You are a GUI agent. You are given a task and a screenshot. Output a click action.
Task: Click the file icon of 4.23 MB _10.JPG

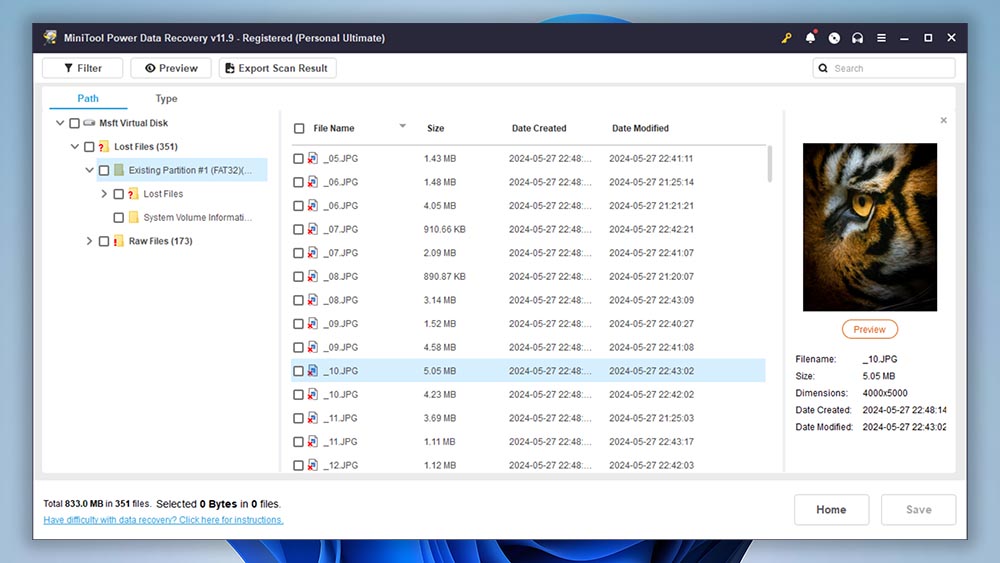[312, 394]
